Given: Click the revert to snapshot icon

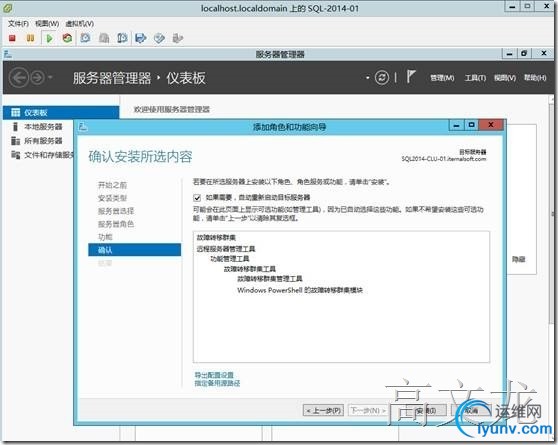Looking at the screenshot, I should coord(104,38).
